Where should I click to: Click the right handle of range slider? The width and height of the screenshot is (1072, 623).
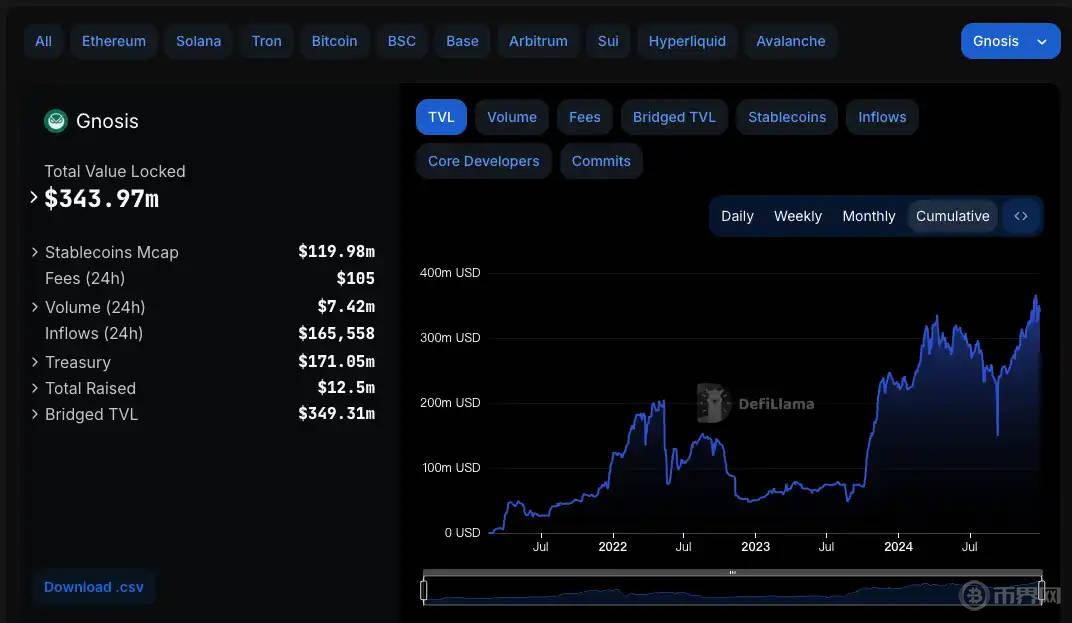[x=1041, y=591]
